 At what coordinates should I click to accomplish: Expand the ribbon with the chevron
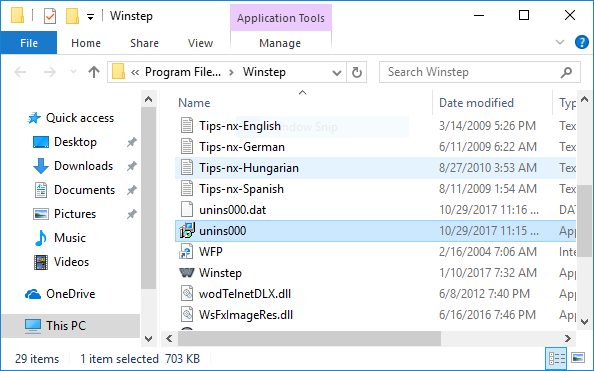(x=560, y=42)
